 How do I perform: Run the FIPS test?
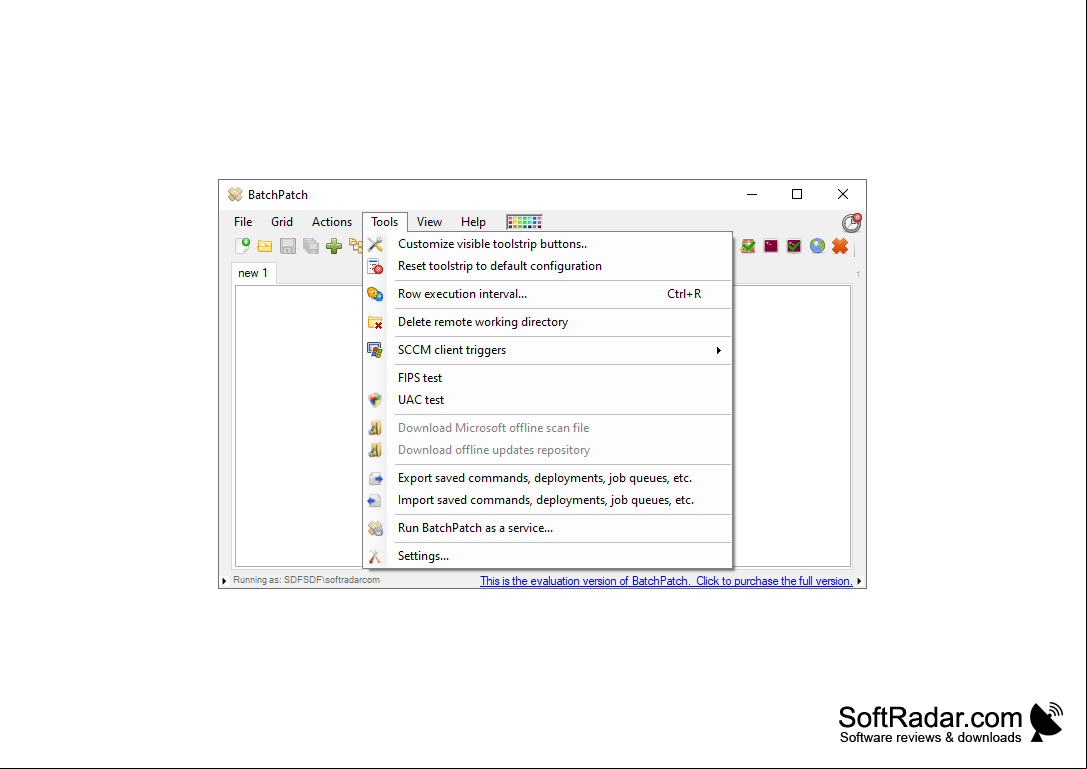(548, 378)
